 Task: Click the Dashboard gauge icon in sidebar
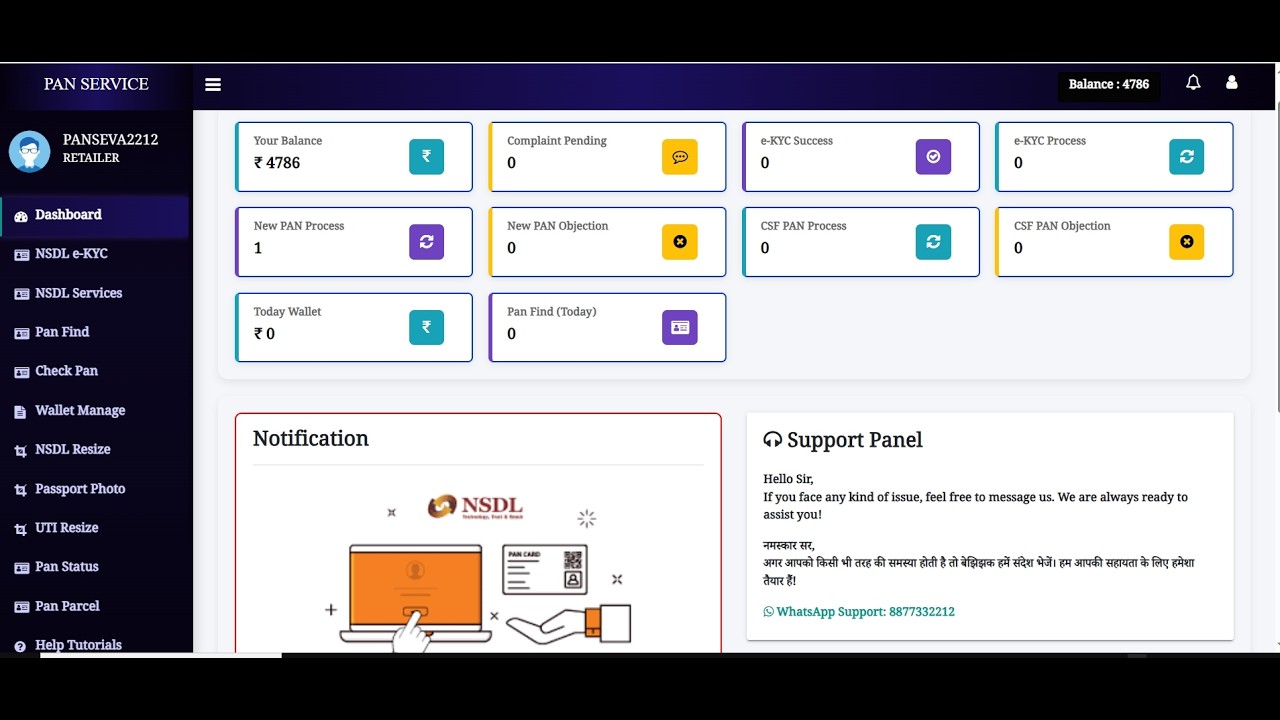click(21, 216)
